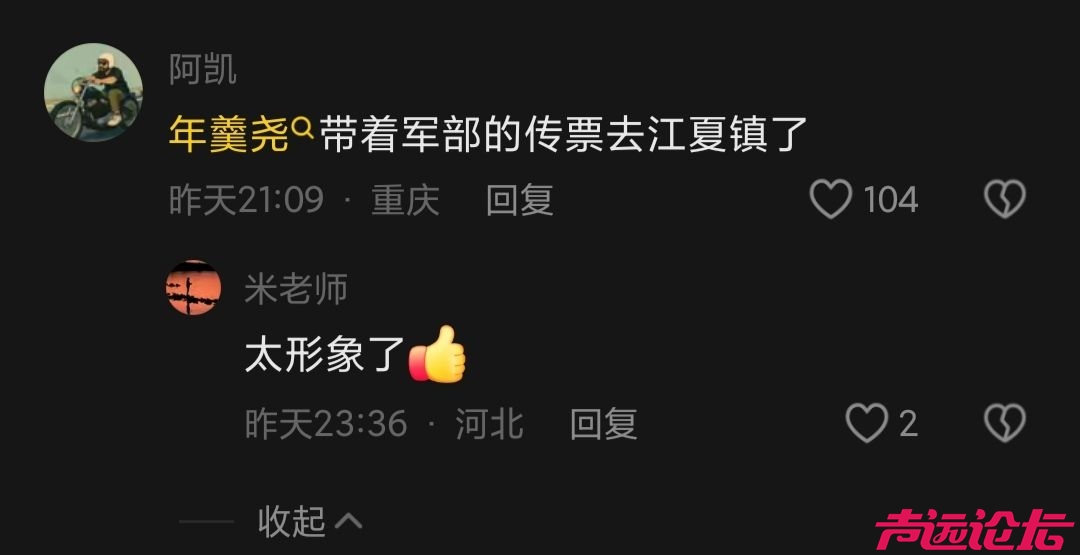This screenshot has height=555, width=1080.
Task: Reply to 阿凯's comment via 回复
Action: 519,200
